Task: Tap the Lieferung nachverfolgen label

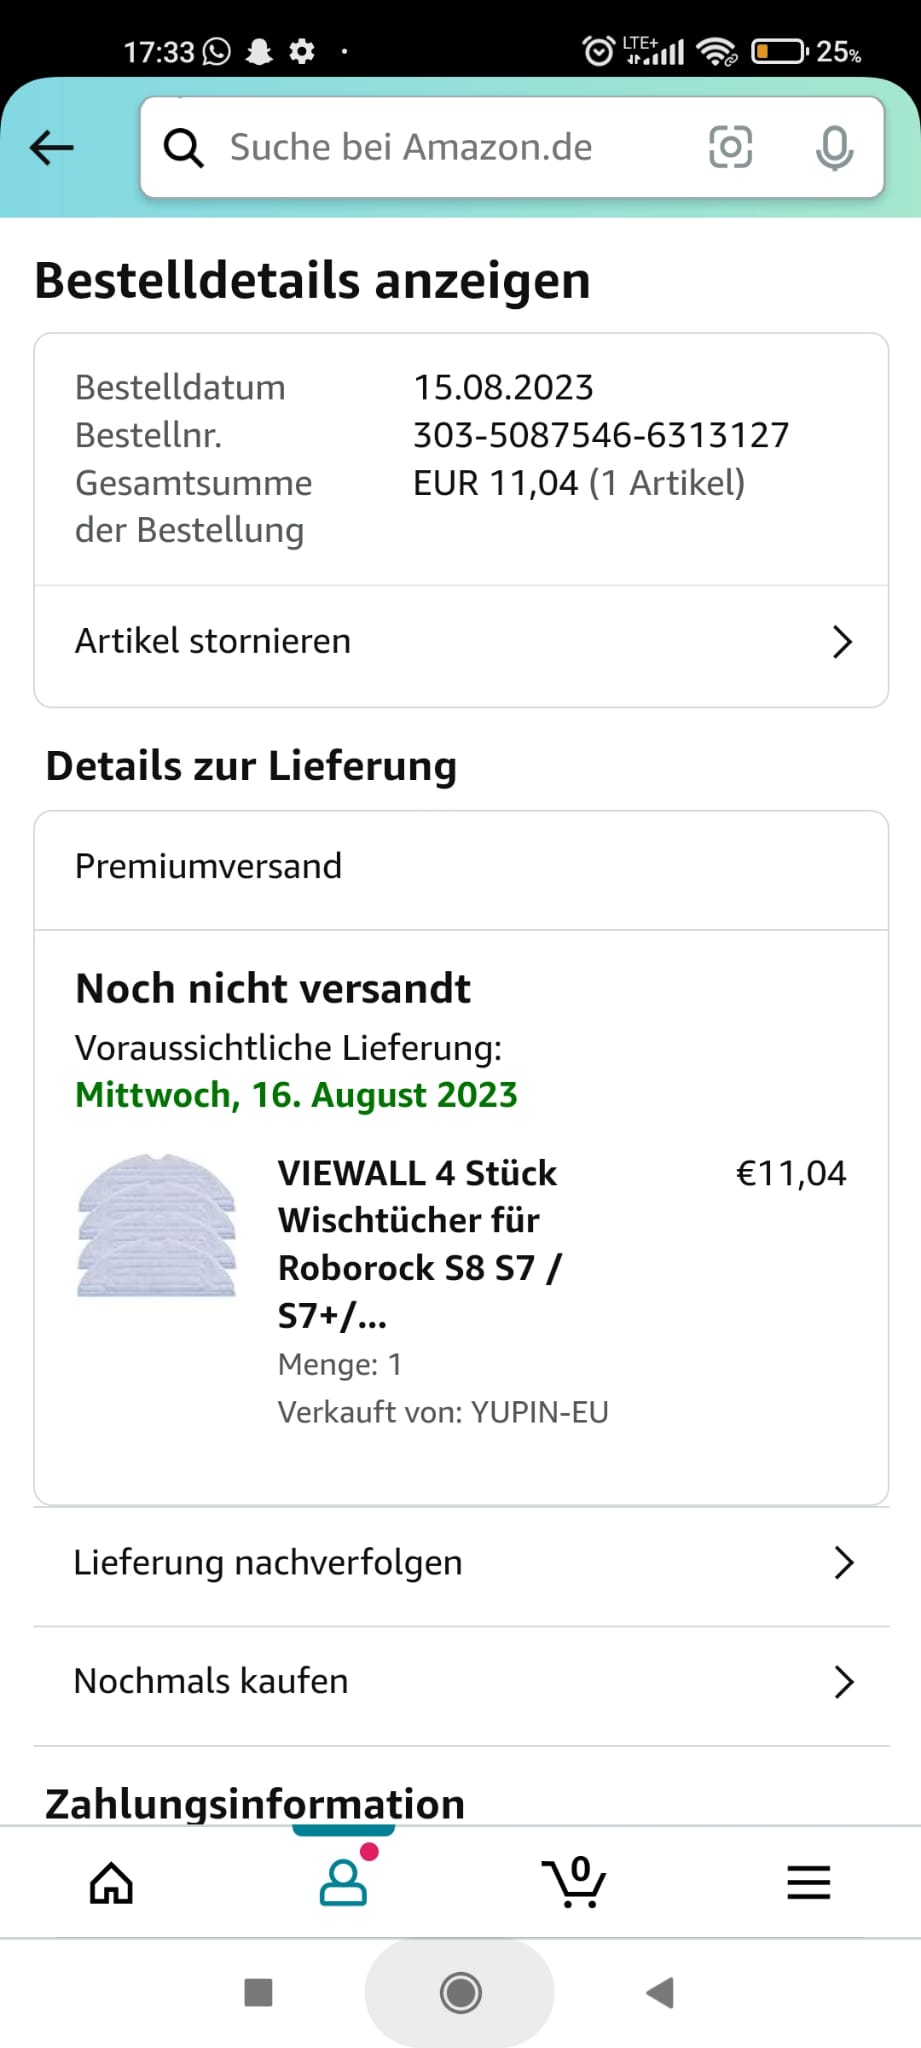Action: pyautogui.click(x=268, y=1563)
